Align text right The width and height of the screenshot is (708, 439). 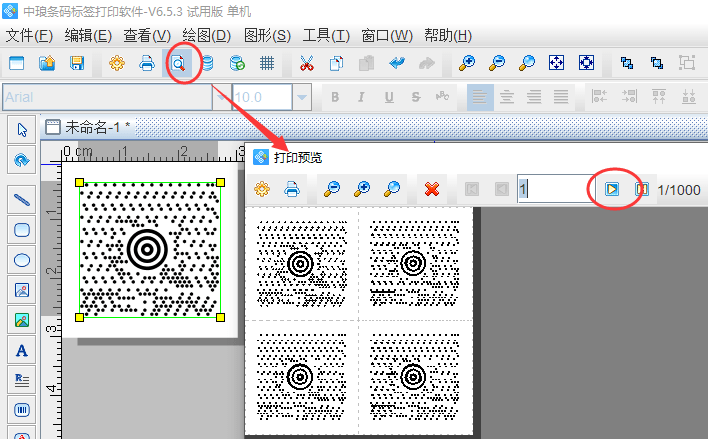pos(534,97)
